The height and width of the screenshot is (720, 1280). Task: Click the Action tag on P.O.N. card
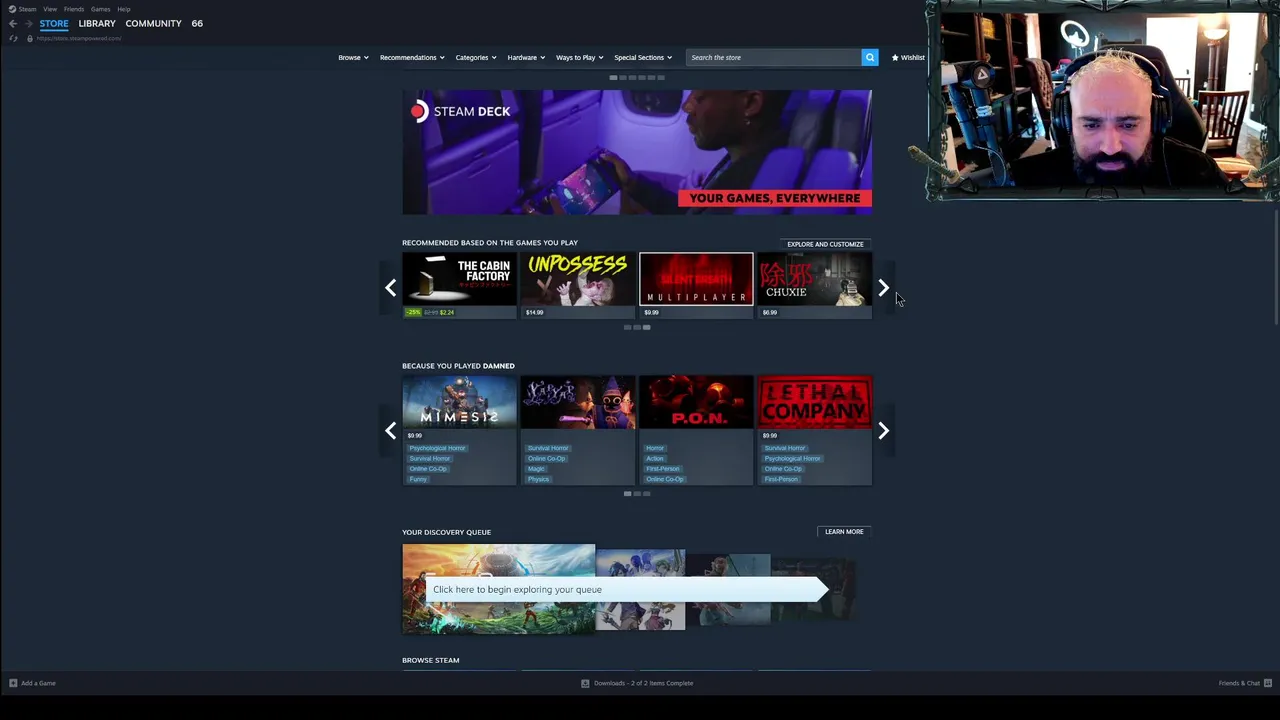[x=655, y=458]
